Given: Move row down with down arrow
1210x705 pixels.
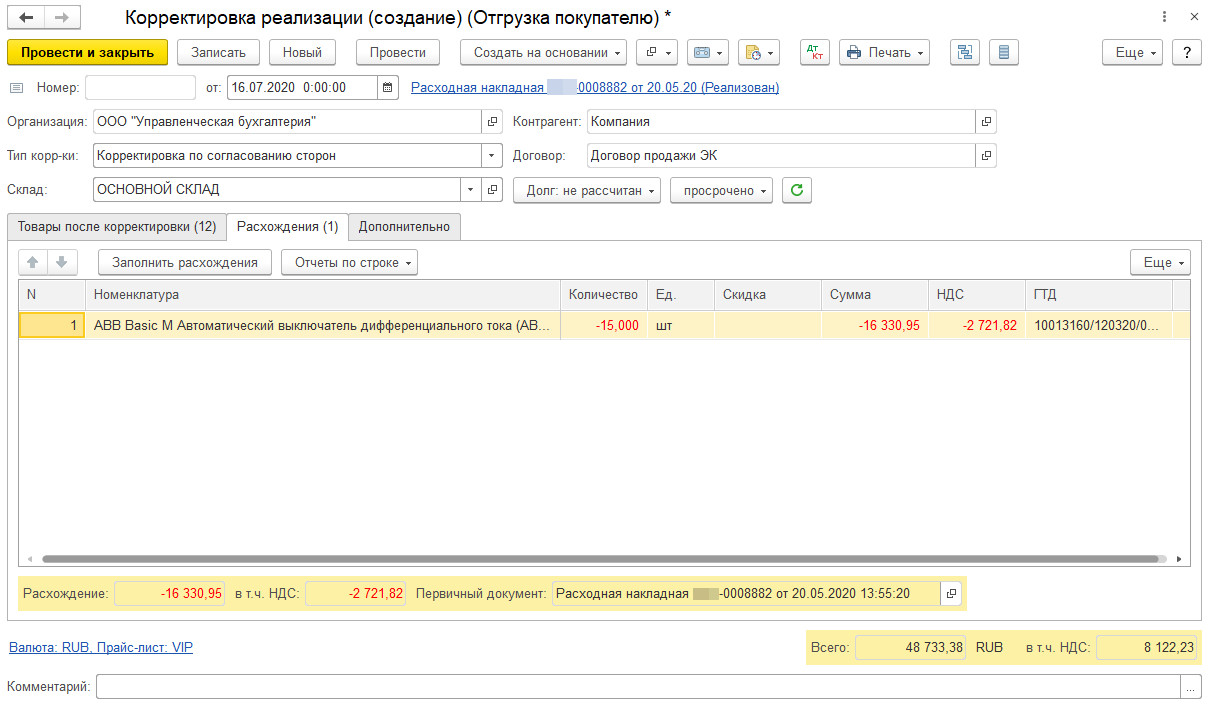Looking at the screenshot, I should point(61,263).
